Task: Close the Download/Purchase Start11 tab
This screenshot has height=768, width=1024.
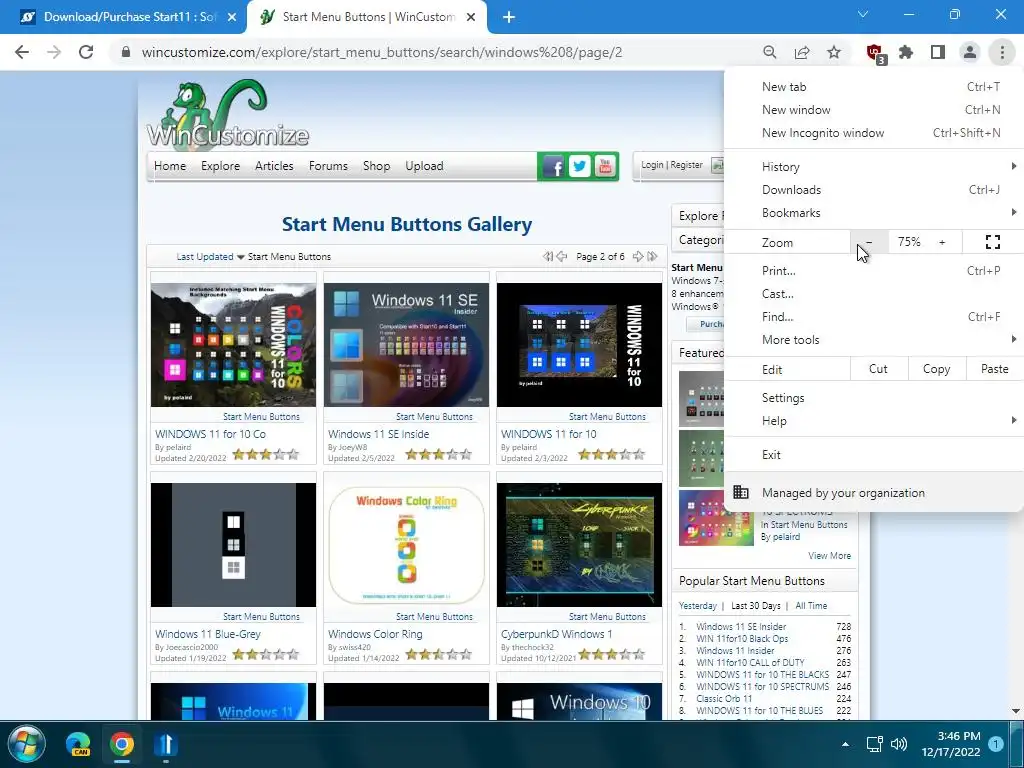Action: pos(232,17)
